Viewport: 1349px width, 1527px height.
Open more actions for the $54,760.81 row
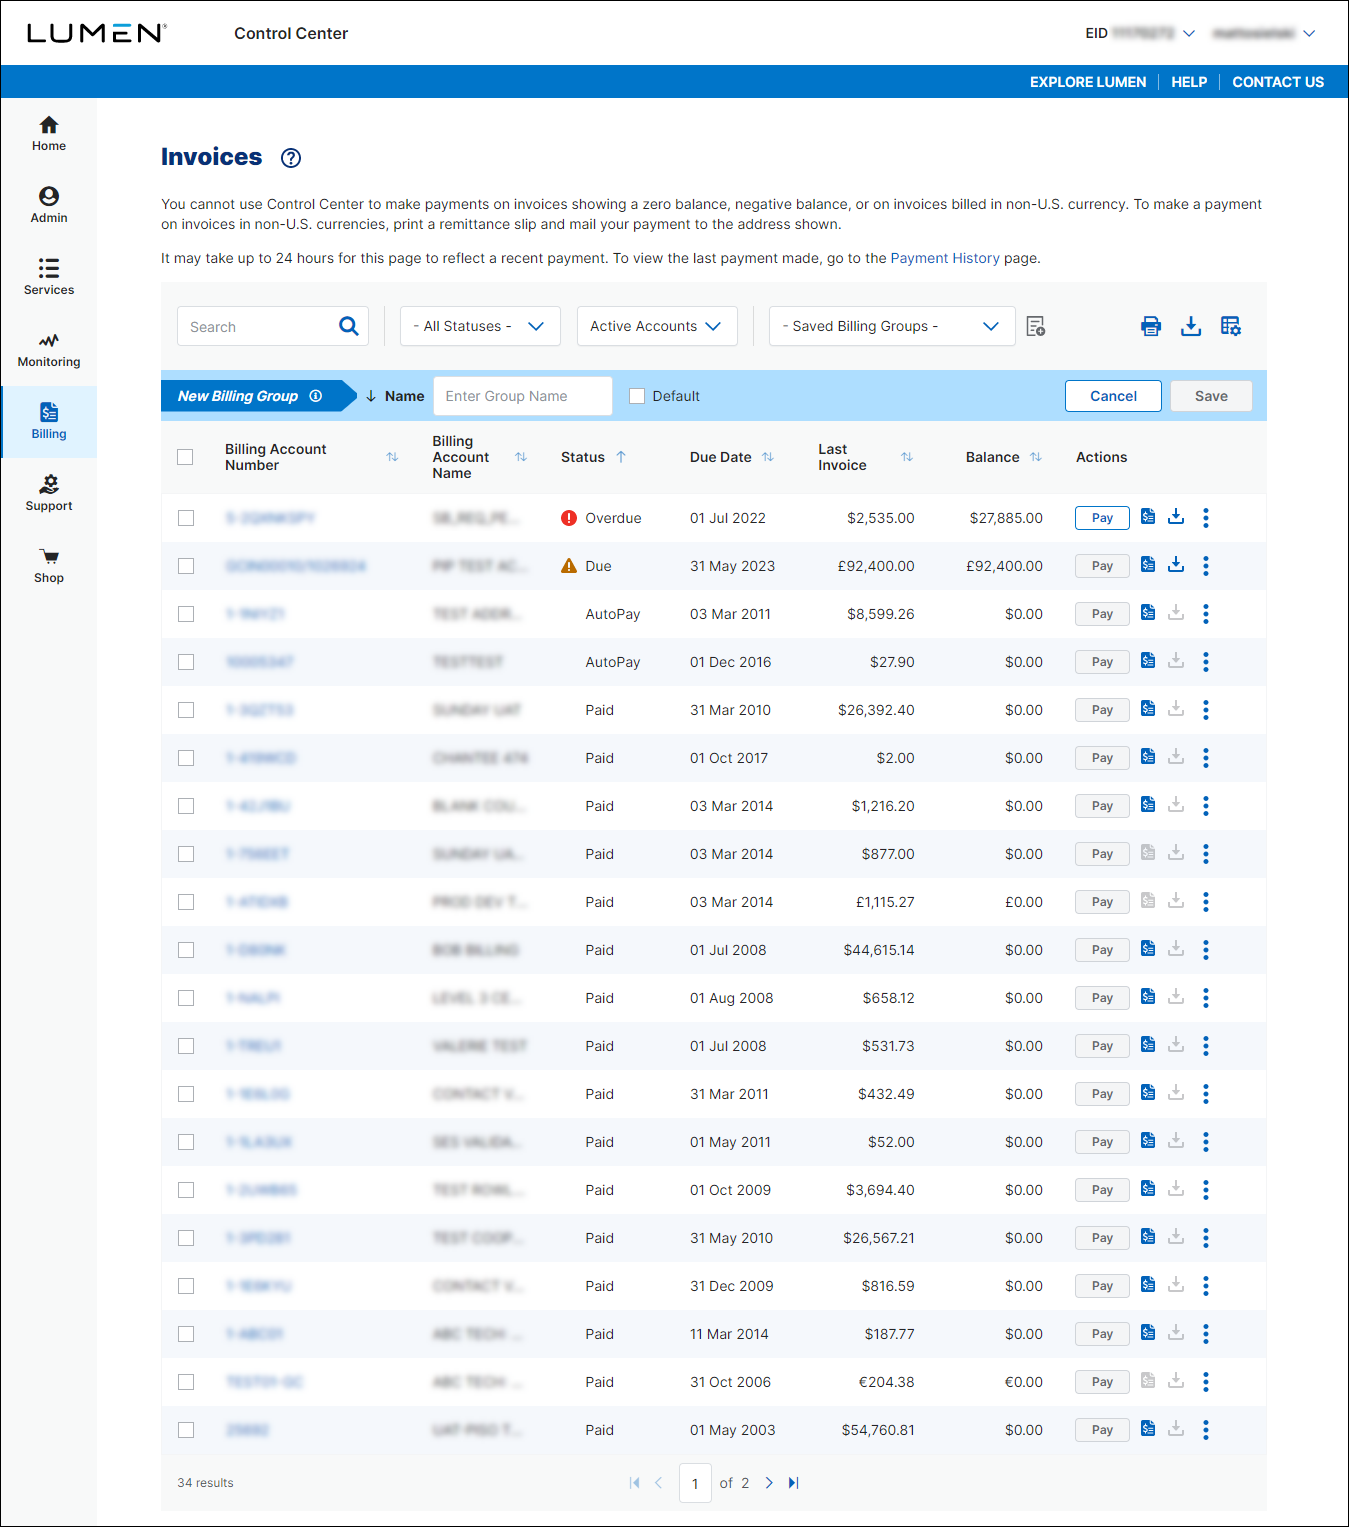pyautogui.click(x=1206, y=1430)
